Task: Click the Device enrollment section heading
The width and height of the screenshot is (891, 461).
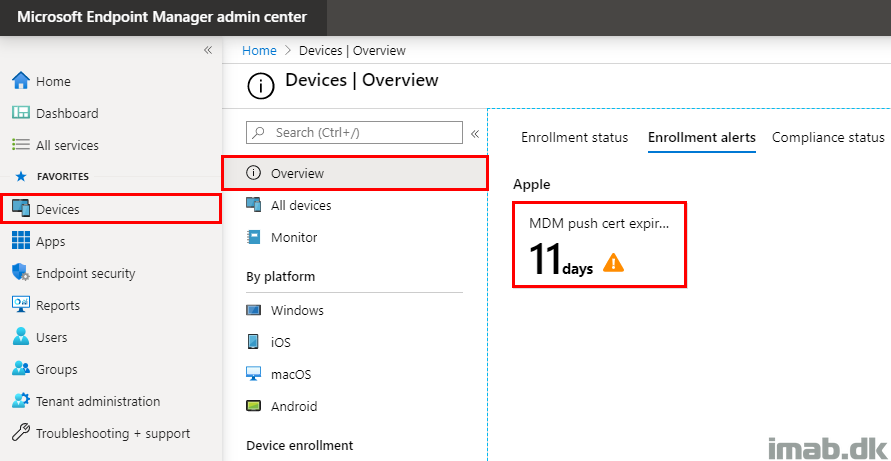Action: point(299,445)
